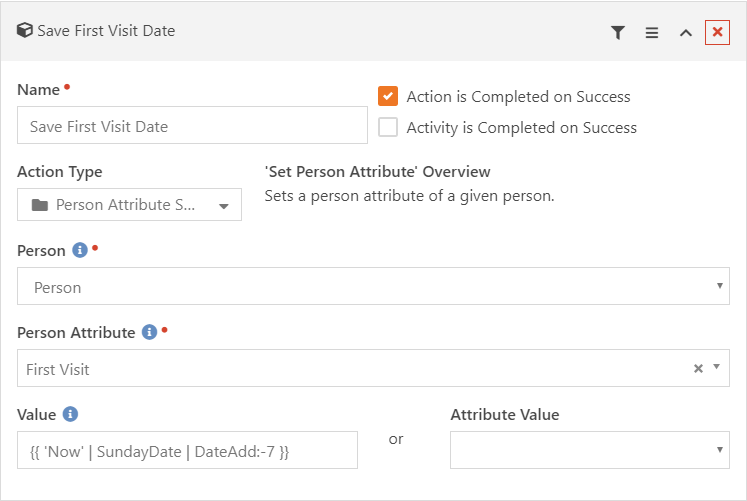Clear the First Visit selection

[698, 368]
